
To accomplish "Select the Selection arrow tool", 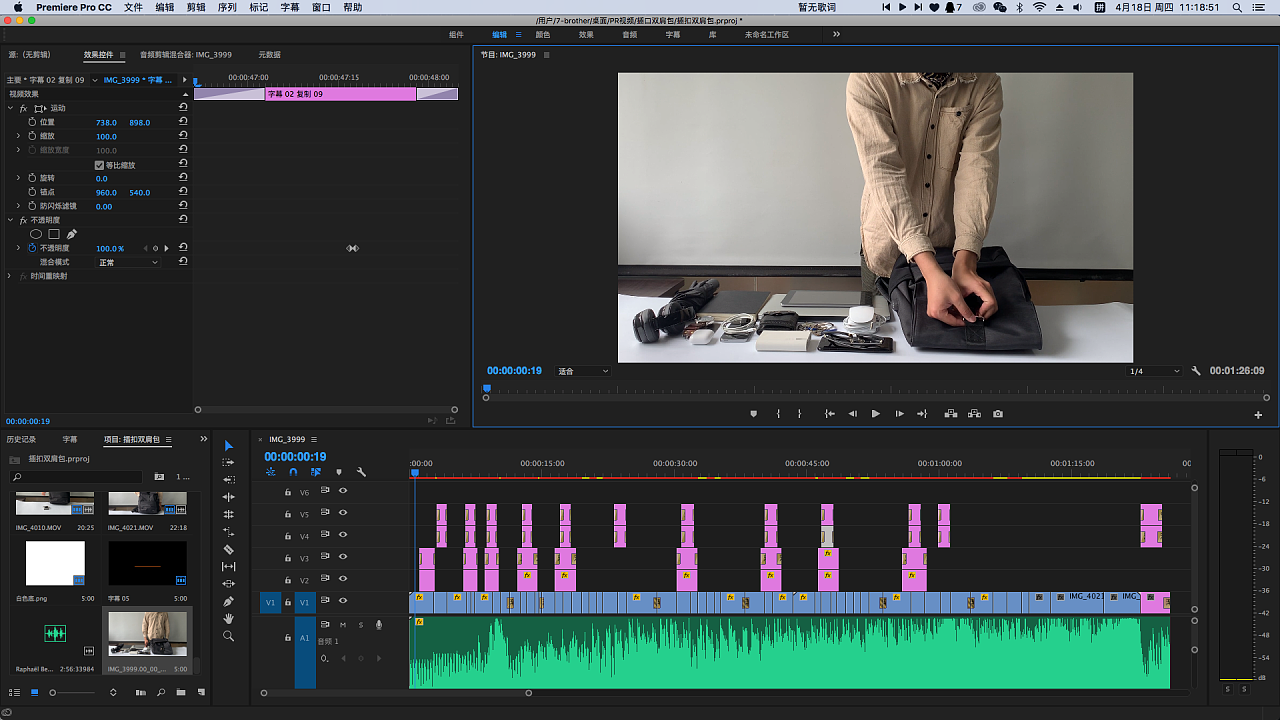I will (228, 446).
